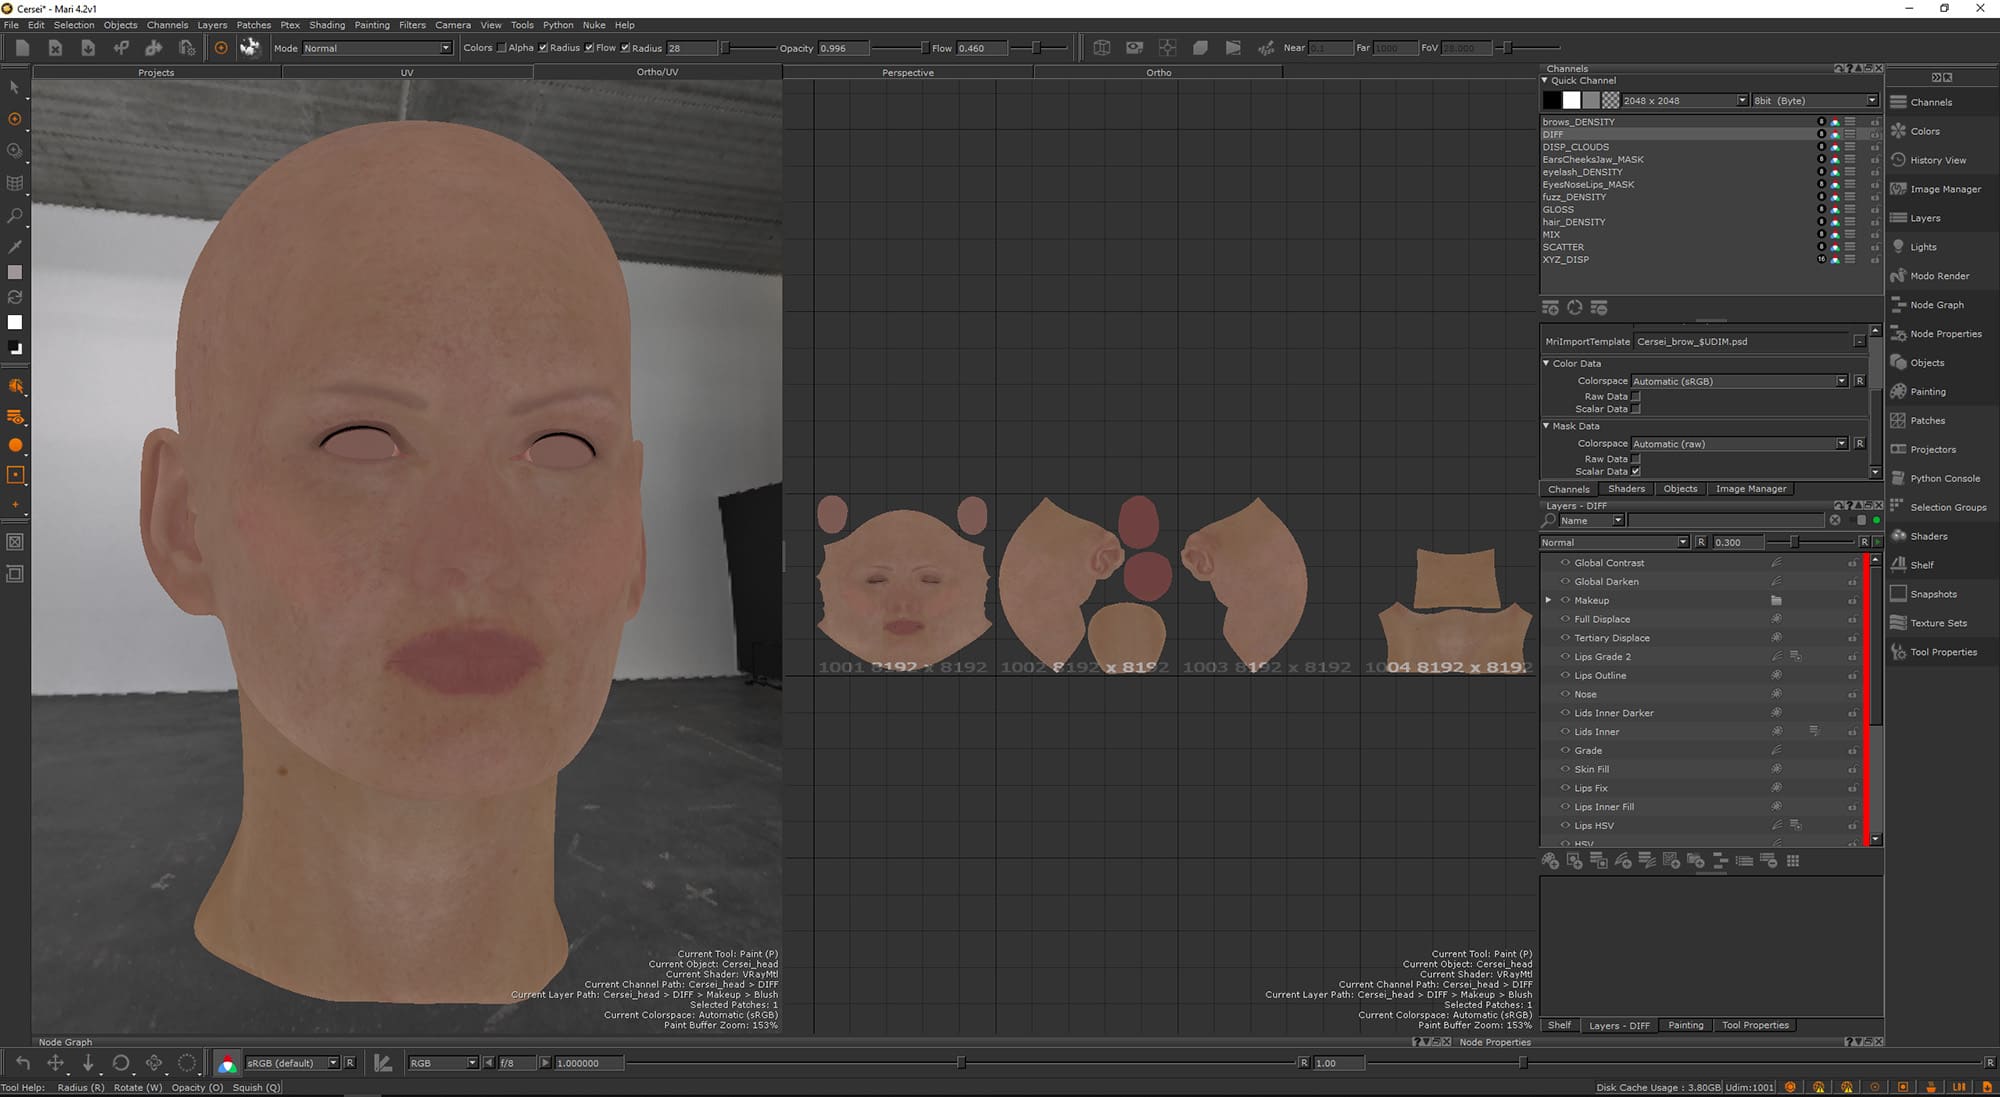Expand the Makeup layer group
Viewport: 2000px width, 1097px height.
[1549, 600]
